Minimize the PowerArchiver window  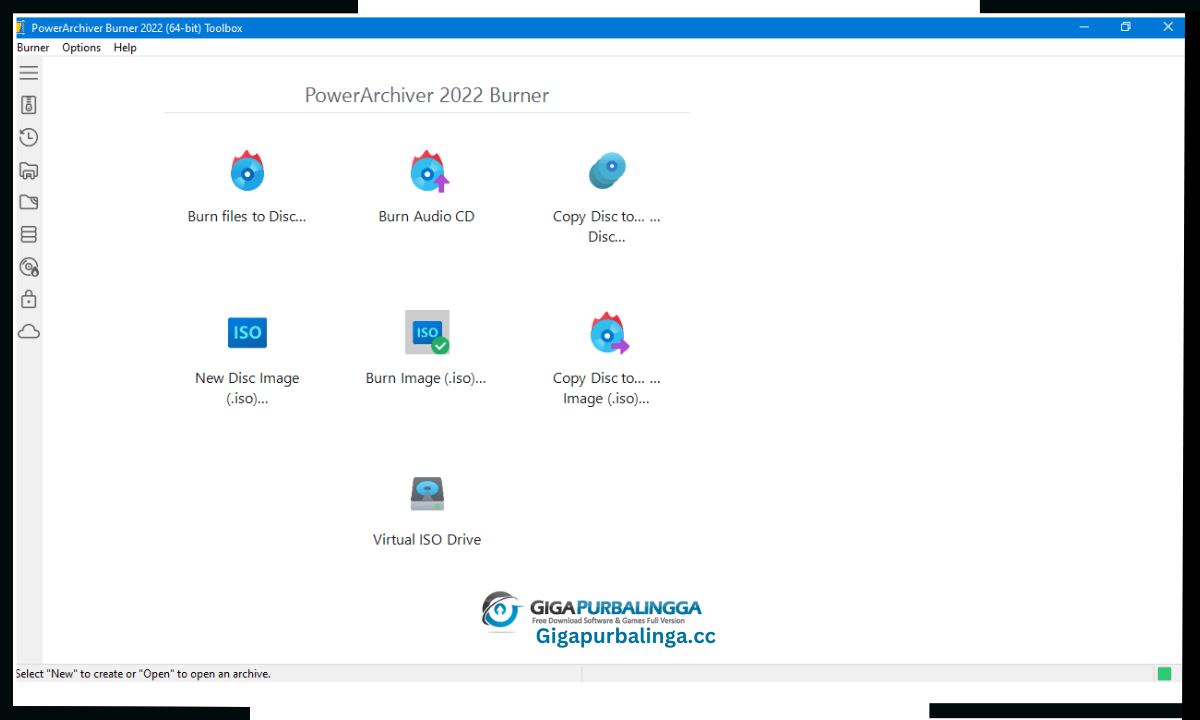(x=1083, y=27)
